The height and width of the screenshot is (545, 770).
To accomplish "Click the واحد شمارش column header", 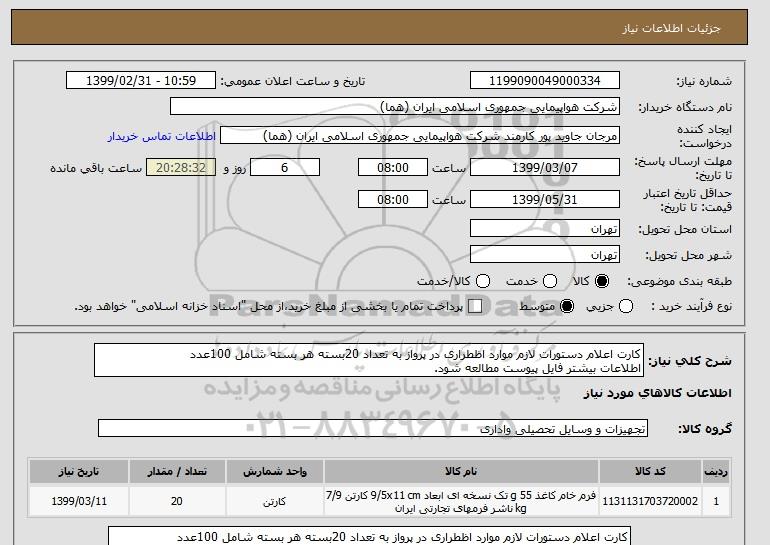I will [x=275, y=471].
